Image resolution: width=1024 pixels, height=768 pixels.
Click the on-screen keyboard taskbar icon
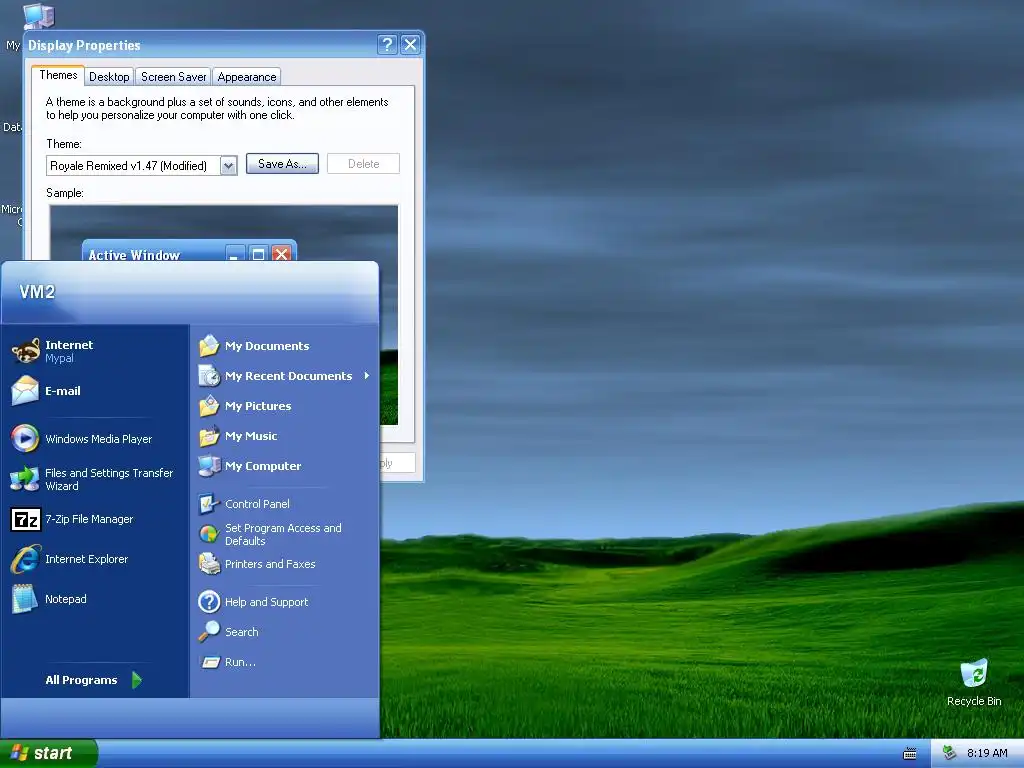[x=909, y=754]
